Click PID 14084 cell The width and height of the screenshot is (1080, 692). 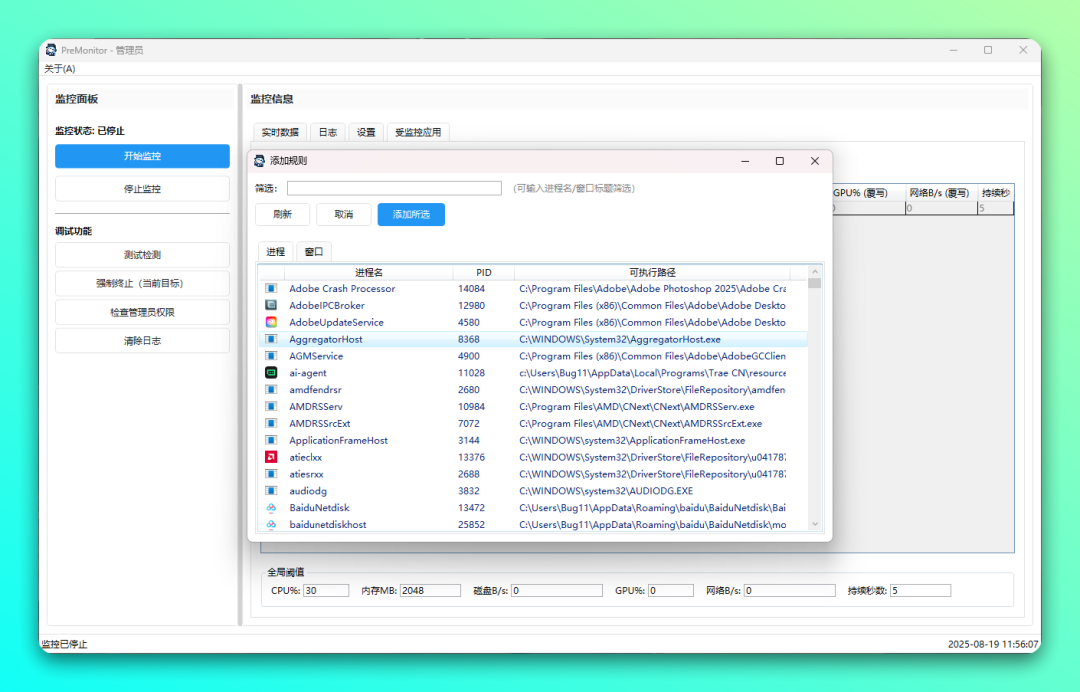472,289
